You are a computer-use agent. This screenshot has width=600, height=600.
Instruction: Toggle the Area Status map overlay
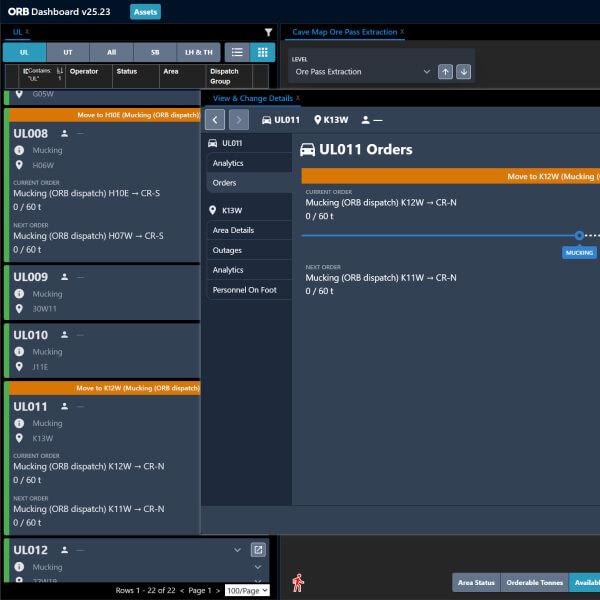tap(476, 582)
